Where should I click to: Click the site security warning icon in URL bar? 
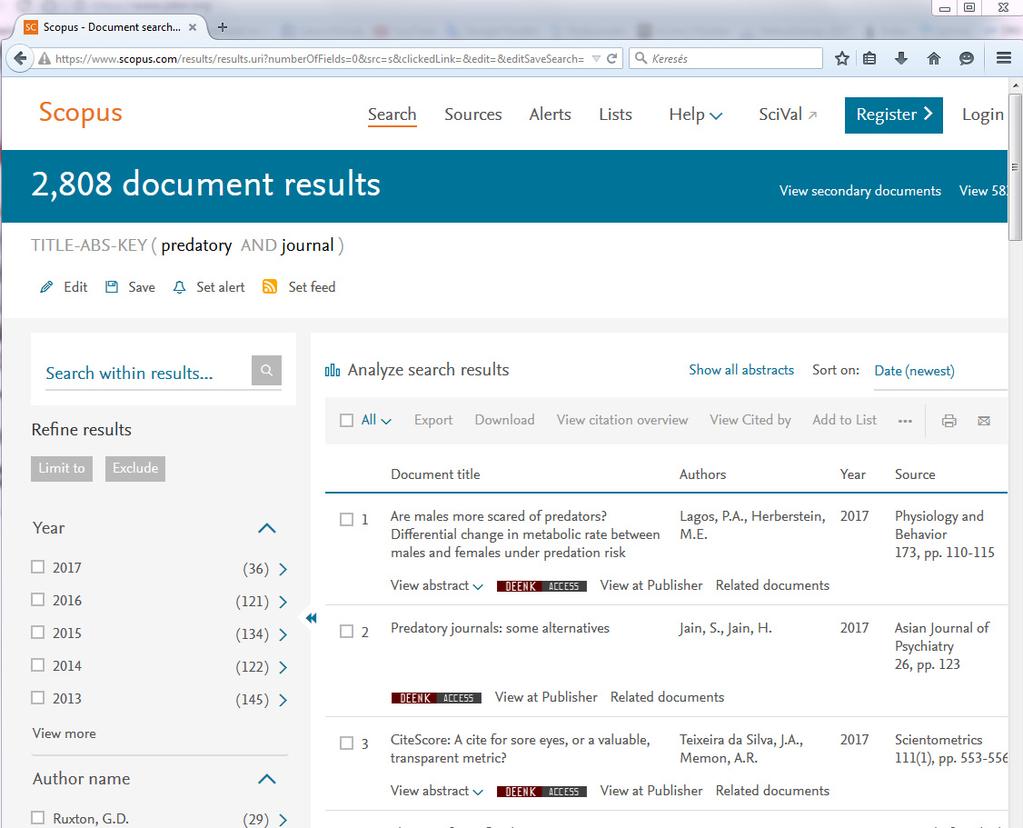point(44,59)
